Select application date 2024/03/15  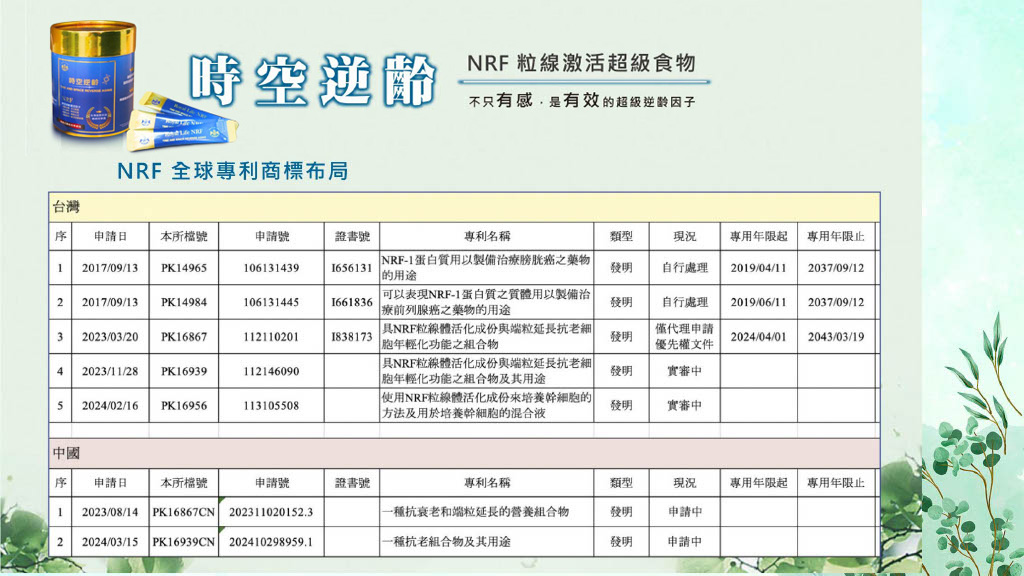110,542
